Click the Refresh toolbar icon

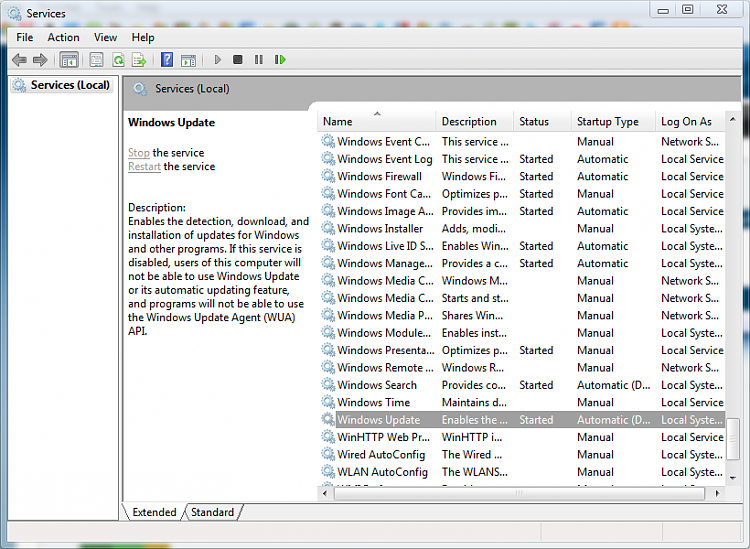(118, 60)
